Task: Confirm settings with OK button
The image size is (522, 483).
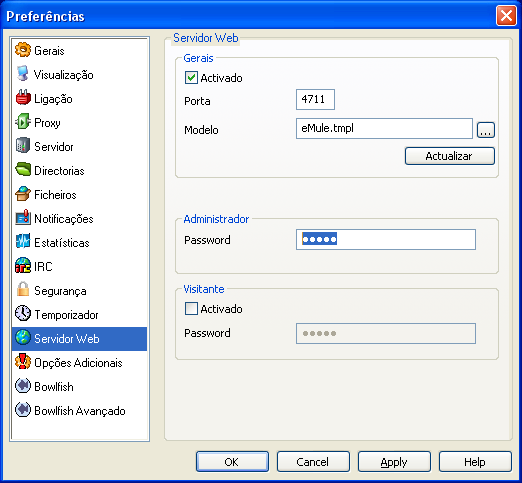Action: [x=232, y=462]
